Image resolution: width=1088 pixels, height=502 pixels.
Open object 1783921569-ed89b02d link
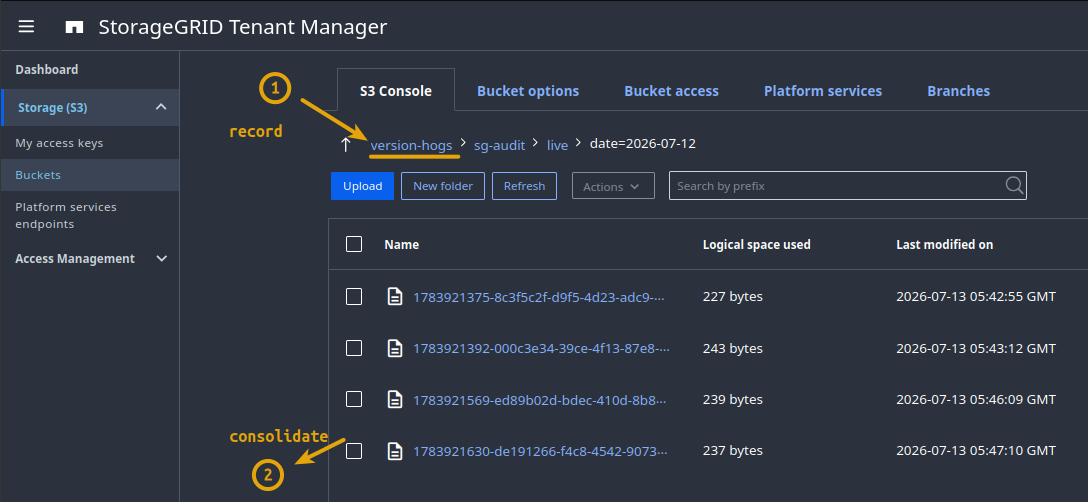[x=541, y=400]
